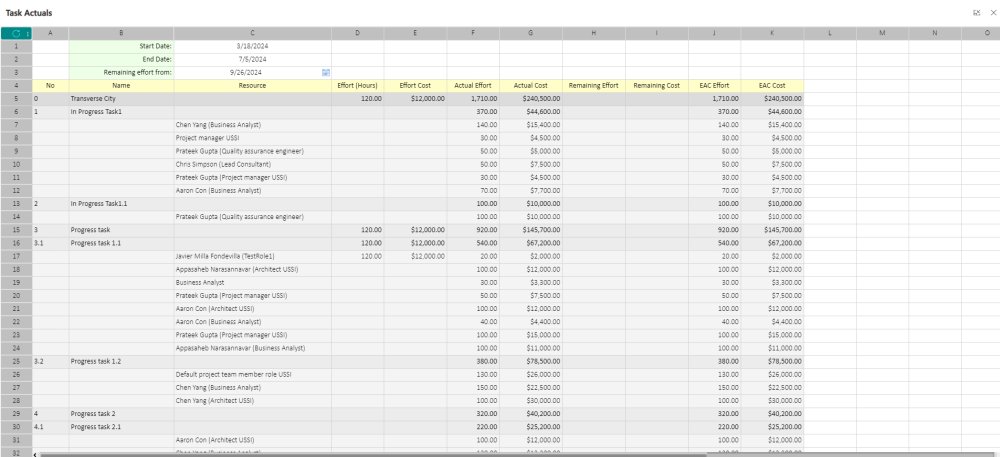Click the refresh icon in the grid corner
Screen dimensions: 1000x457
pyautogui.click(x=16, y=33)
